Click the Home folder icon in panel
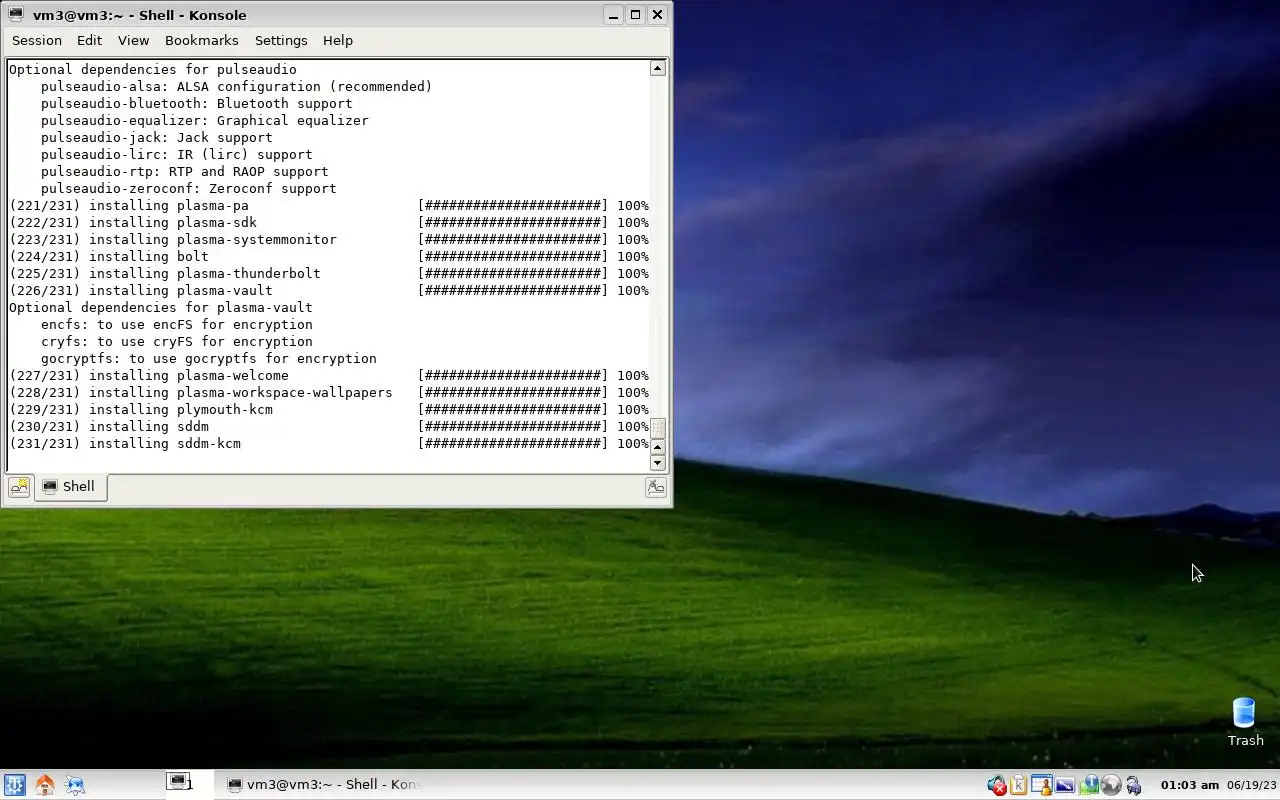Viewport: 1280px width, 800px height. (x=44, y=785)
